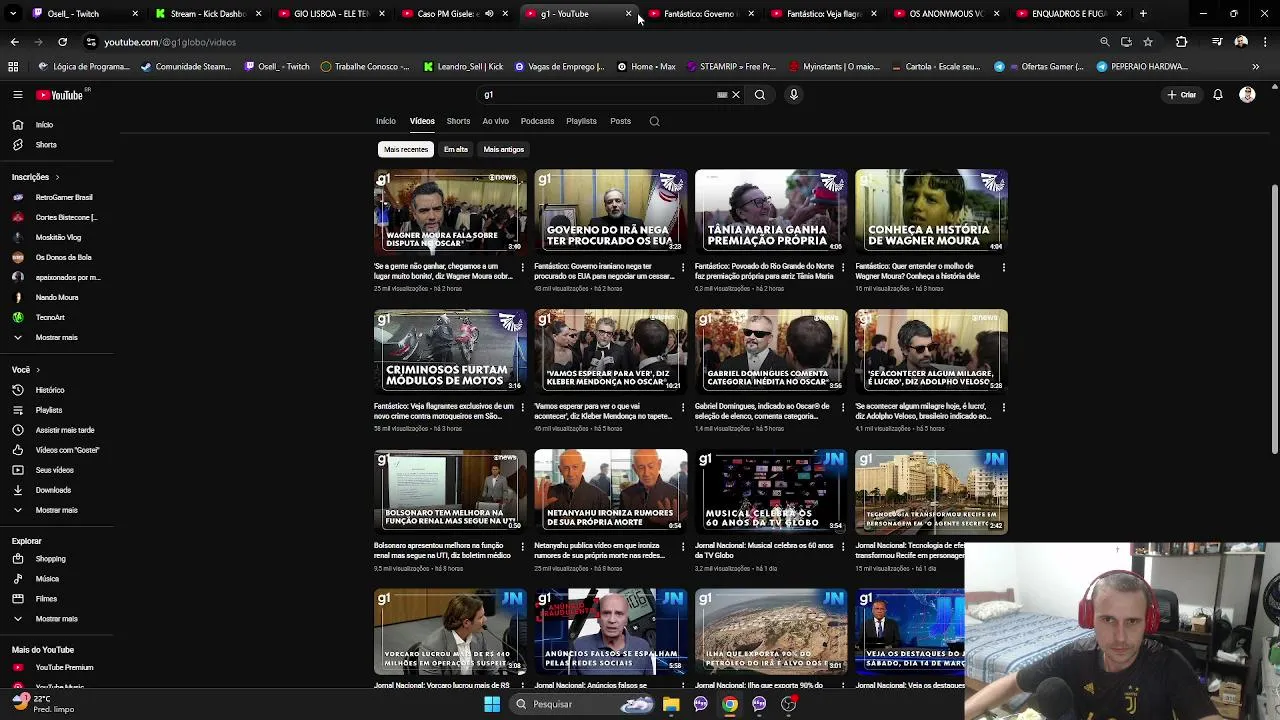Switch to channel Playlists tab

(x=581, y=121)
